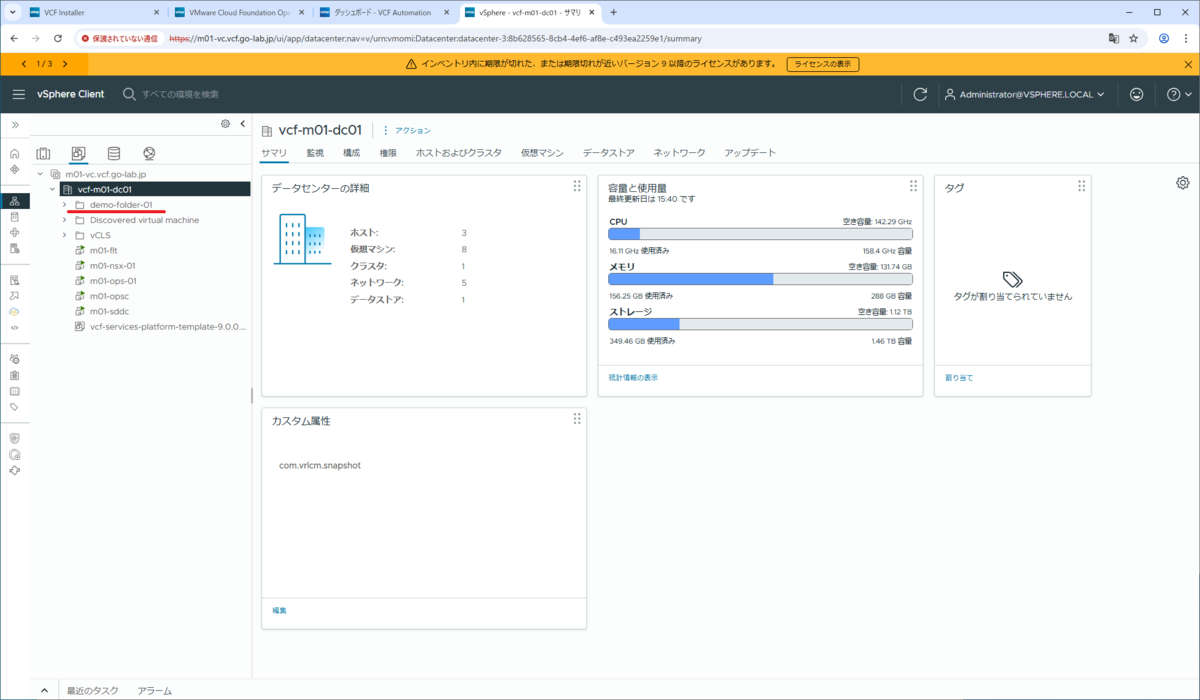Go to previous banner notification arrow
Image resolution: width=1200 pixels, height=700 pixels.
click(x=24, y=64)
